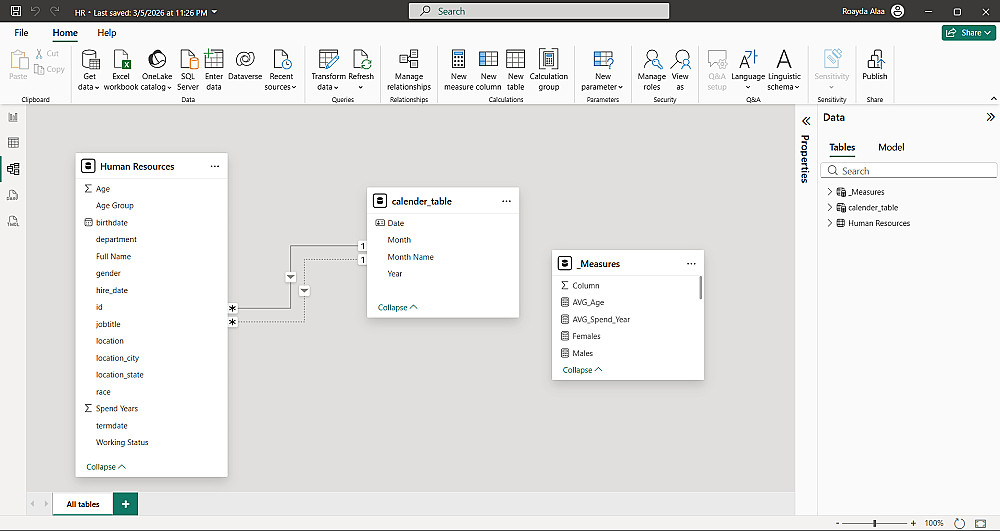The height and width of the screenshot is (531, 1000).
Task: Click the zoom slider in status bar
Action: pos(875,523)
